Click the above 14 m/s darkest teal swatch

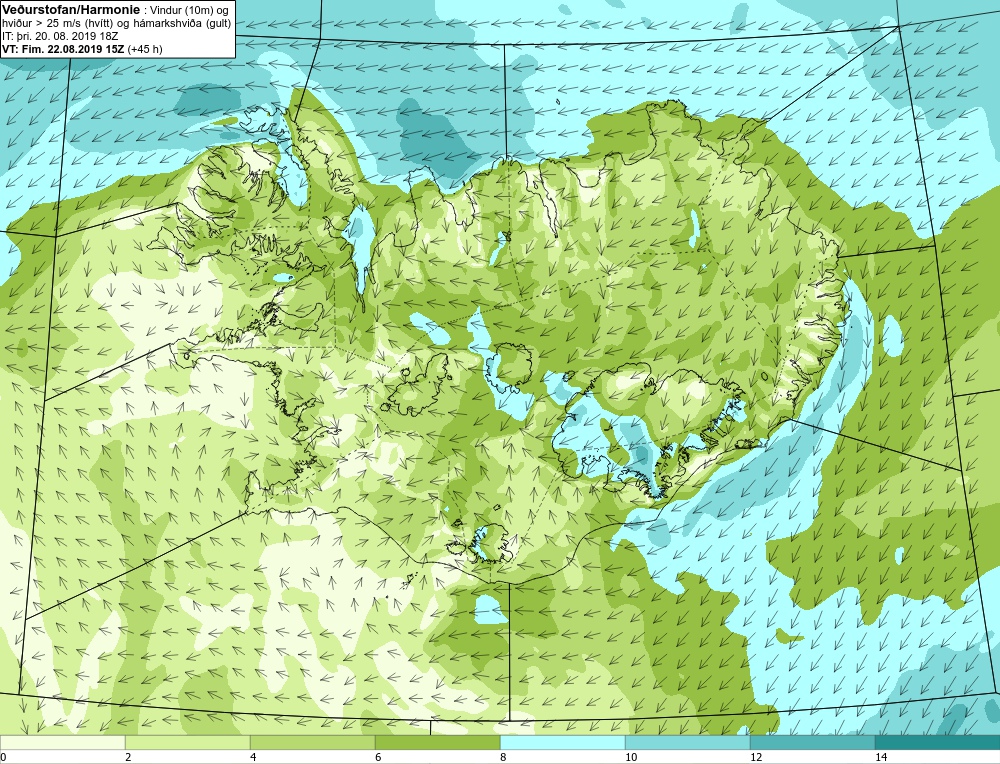[x=938, y=742]
